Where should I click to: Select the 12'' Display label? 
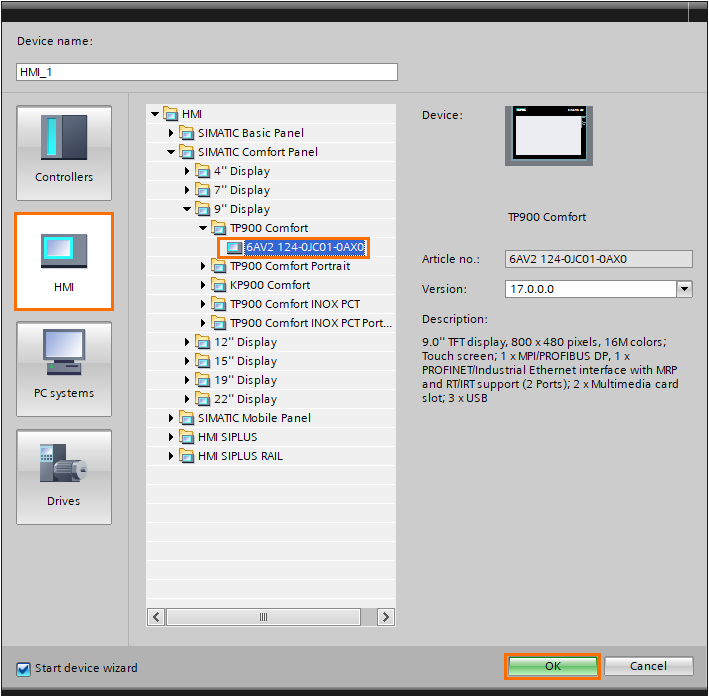245,342
